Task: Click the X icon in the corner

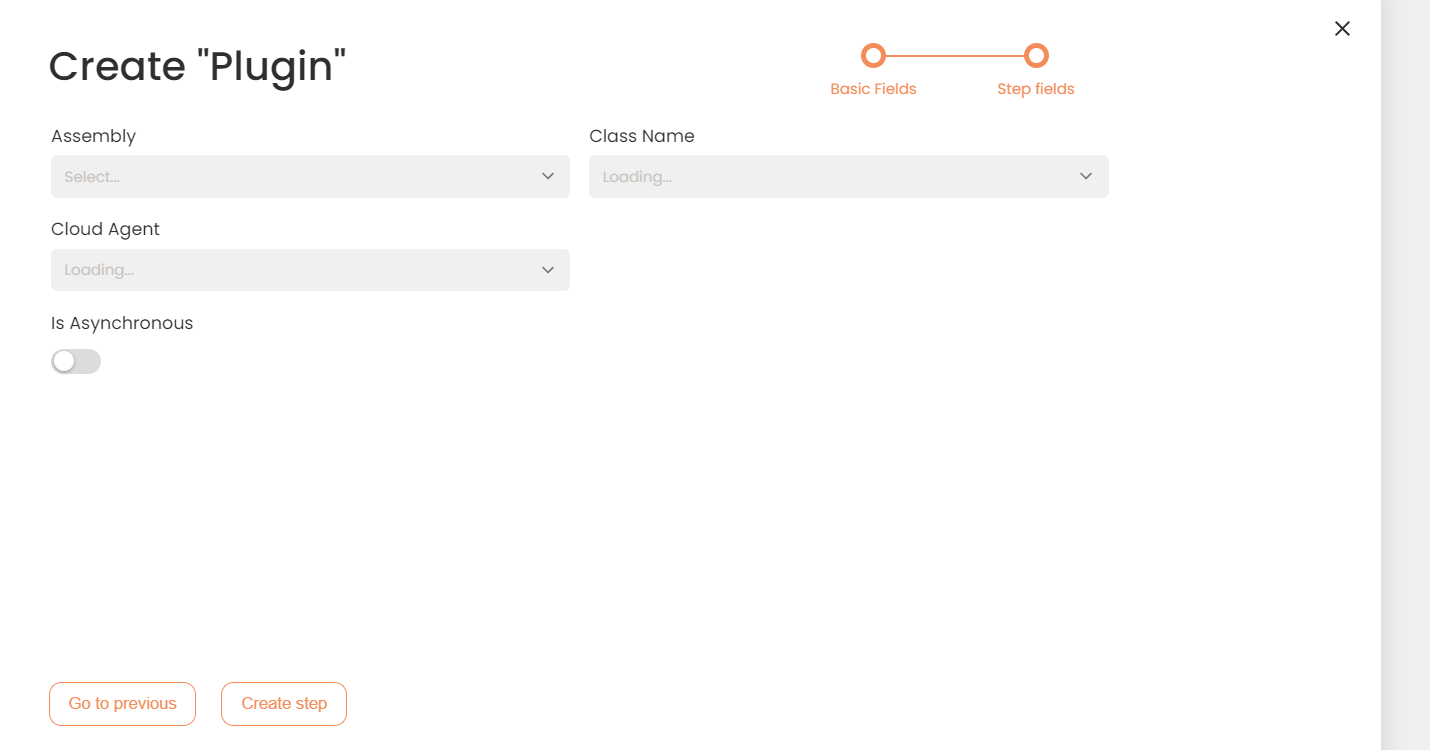Action: click(1341, 28)
